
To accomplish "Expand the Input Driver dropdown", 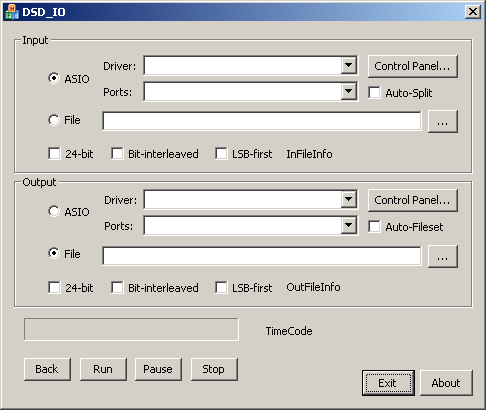I will pos(348,65).
